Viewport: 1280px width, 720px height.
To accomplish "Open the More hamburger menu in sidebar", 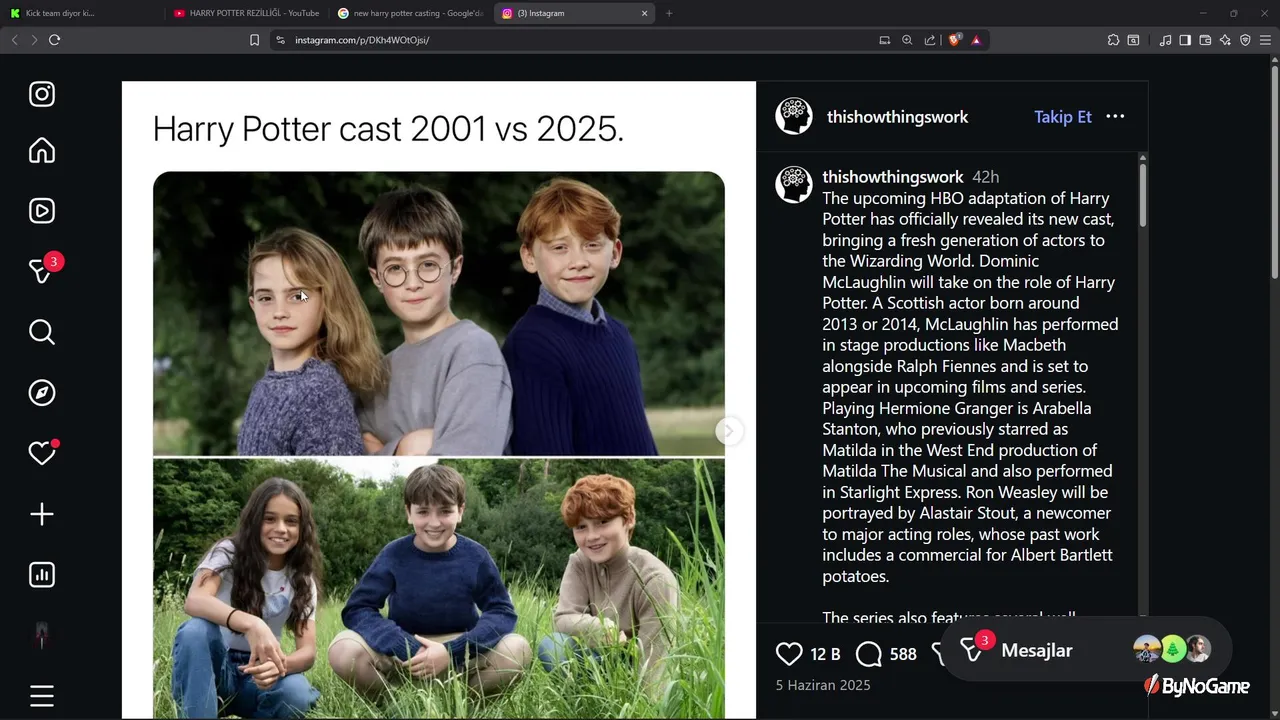I will pyautogui.click(x=42, y=696).
